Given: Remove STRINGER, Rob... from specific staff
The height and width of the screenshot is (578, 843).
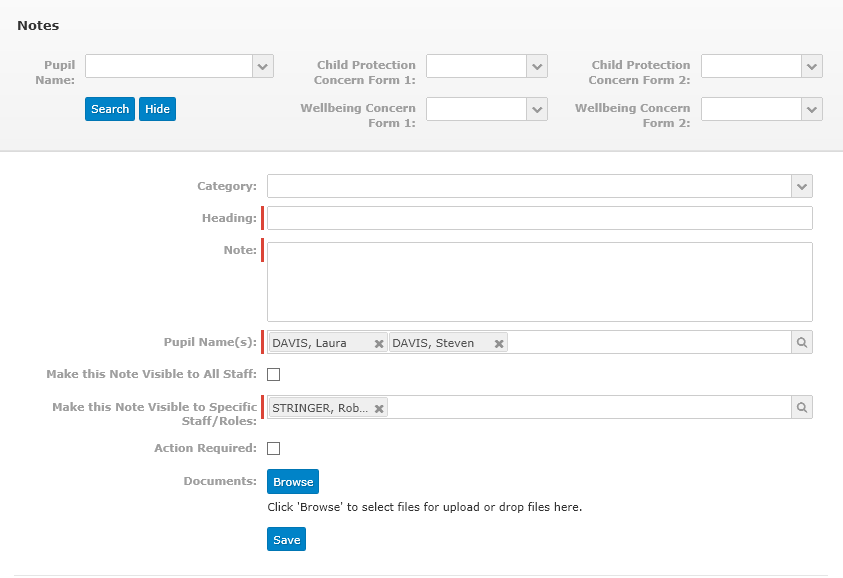Looking at the screenshot, I should point(379,409).
